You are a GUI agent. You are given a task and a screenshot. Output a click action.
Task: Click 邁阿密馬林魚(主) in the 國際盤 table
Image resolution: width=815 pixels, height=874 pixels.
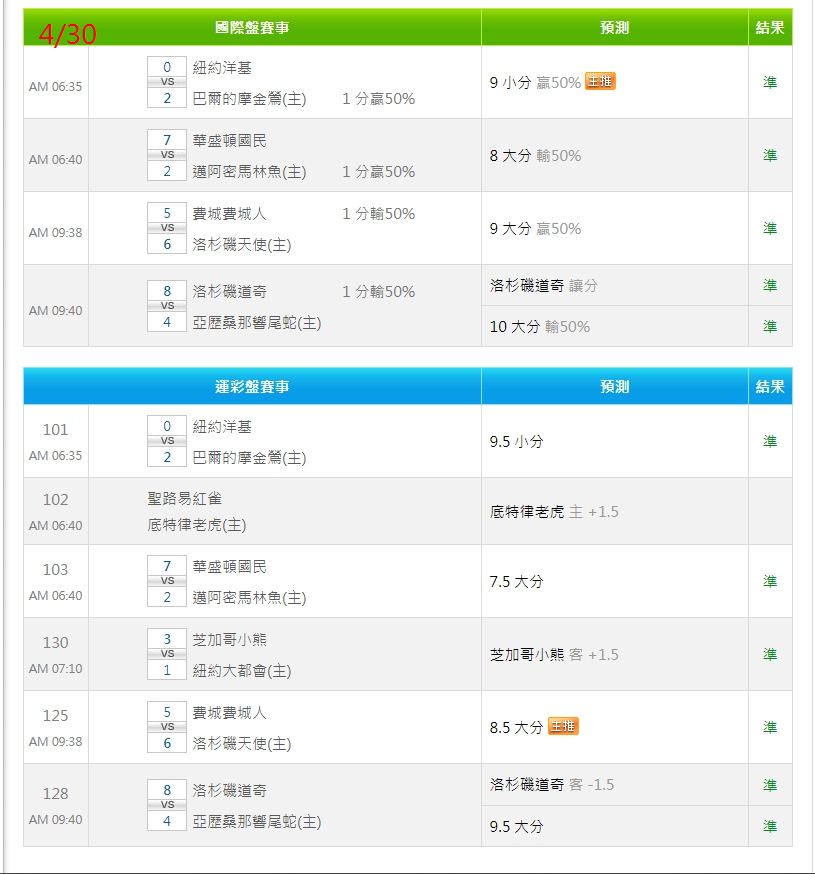[x=249, y=172]
